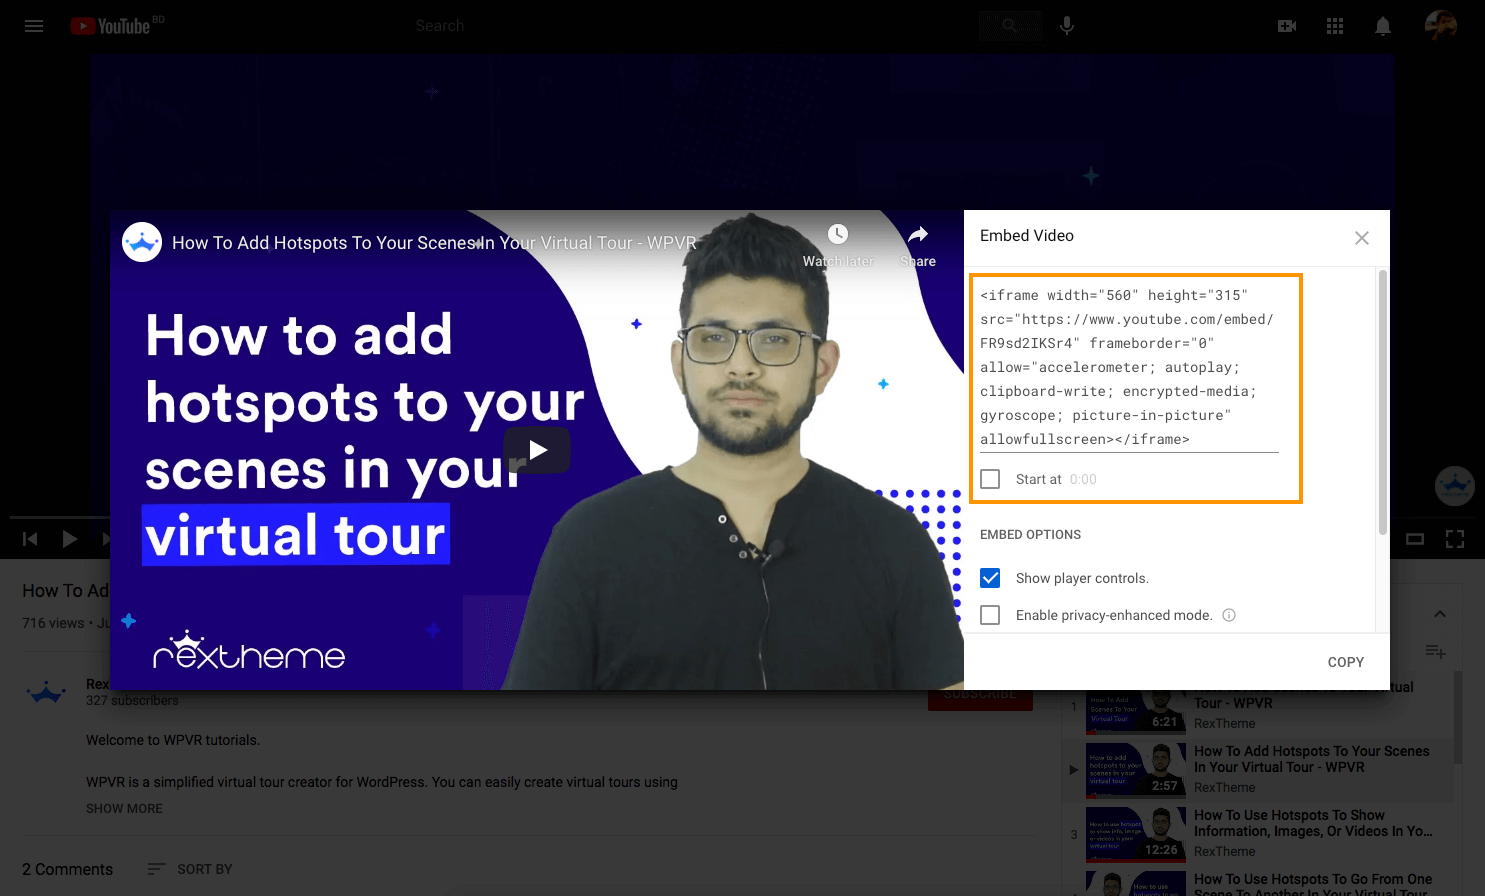Uncheck Show player controls
This screenshot has height=896, width=1485.
click(x=990, y=578)
